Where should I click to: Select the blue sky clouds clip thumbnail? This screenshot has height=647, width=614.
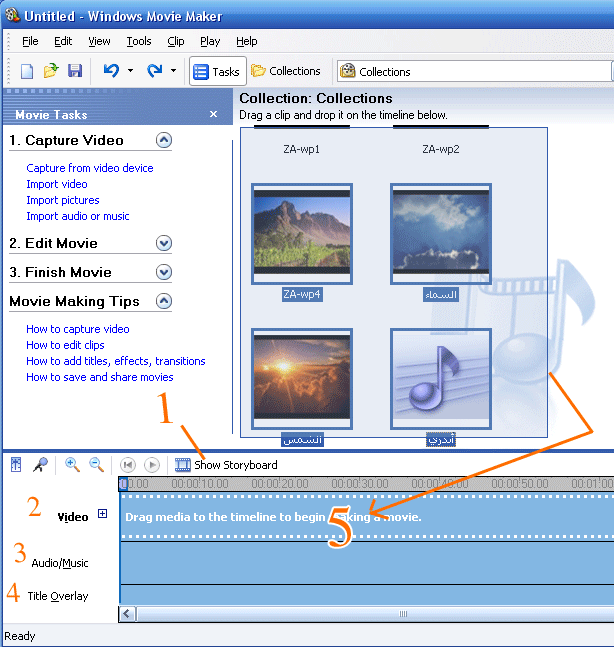(x=441, y=234)
